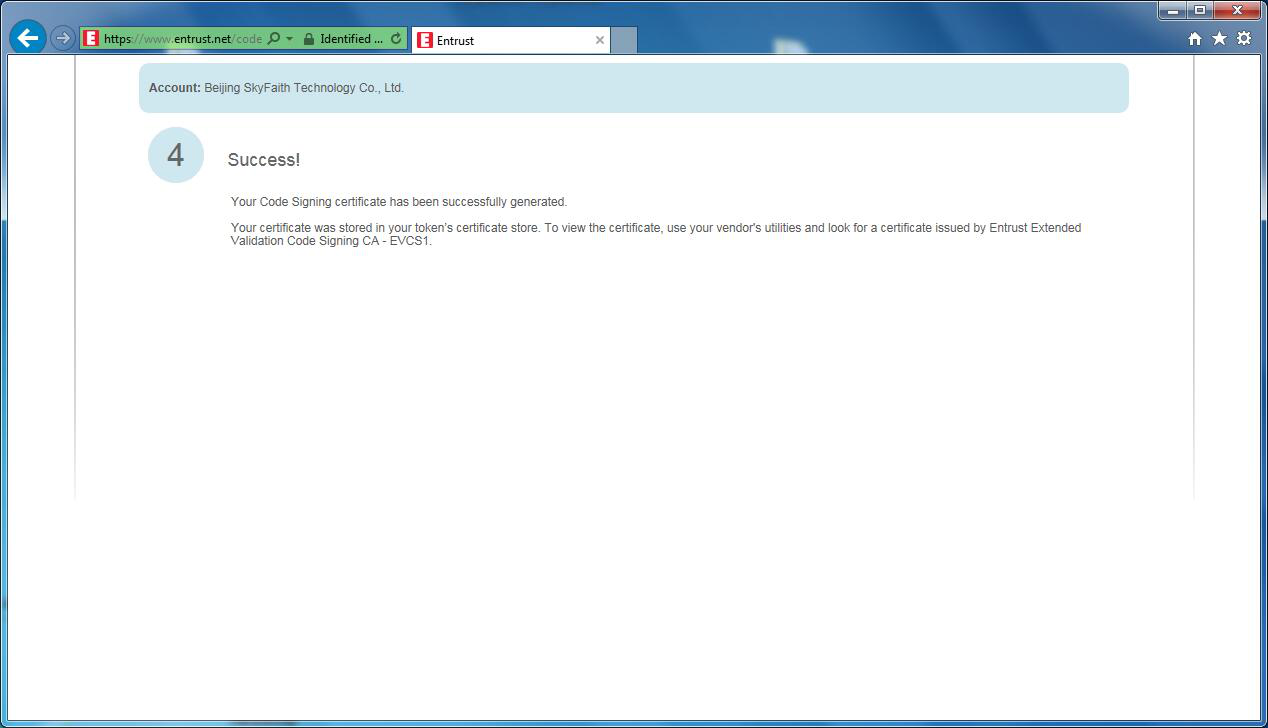Image resolution: width=1268 pixels, height=728 pixels.
Task: Open a new blank tab
Action: (623, 40)
